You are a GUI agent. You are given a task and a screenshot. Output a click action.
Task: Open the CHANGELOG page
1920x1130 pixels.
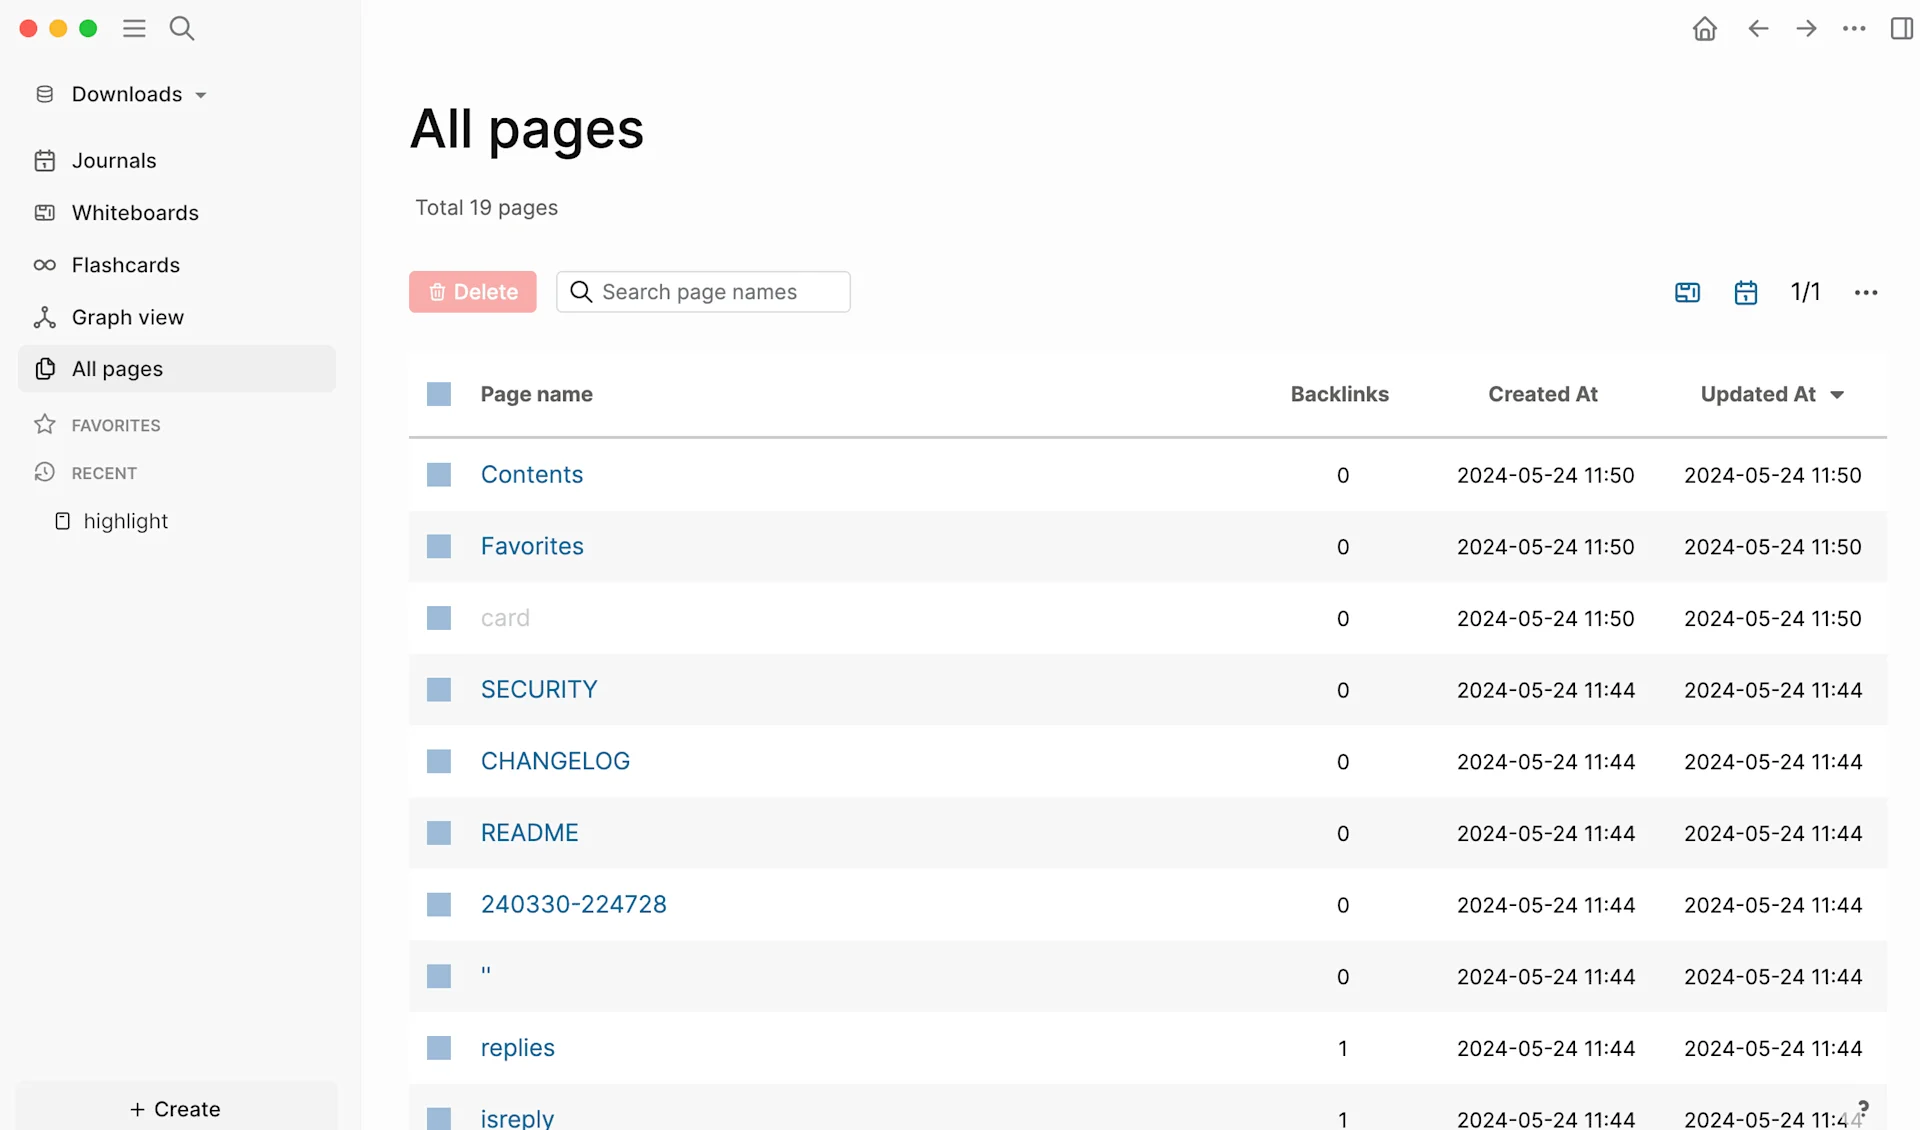coord(555,760)
